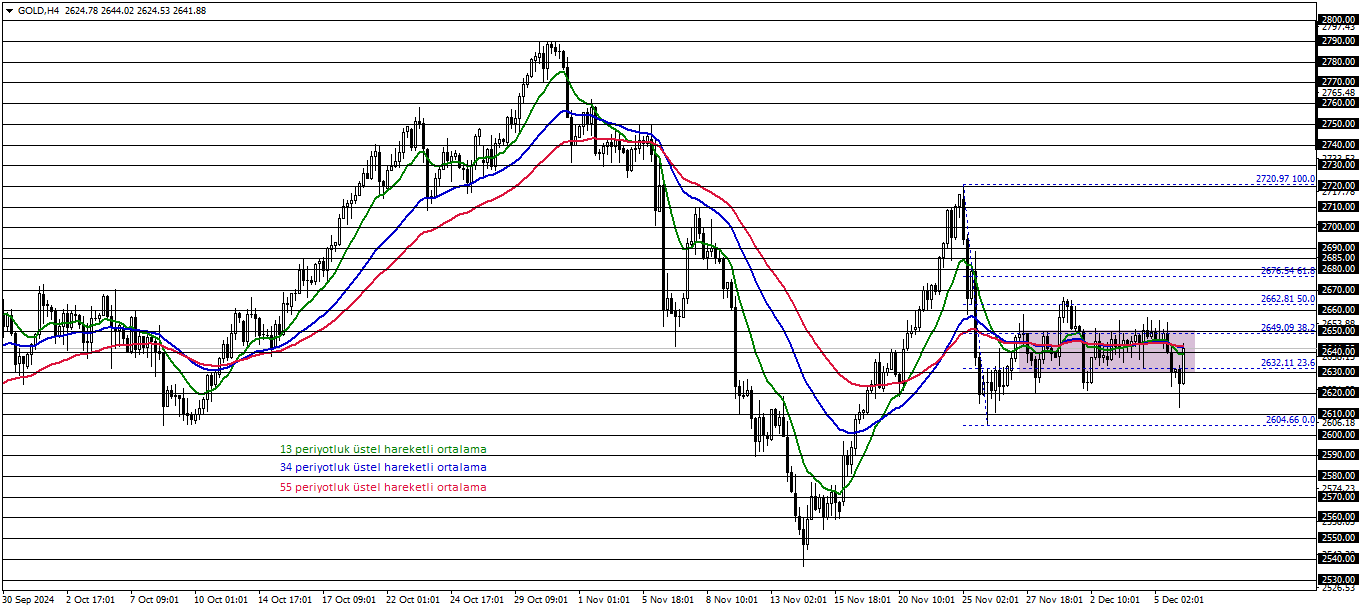Viewport: 1362px width, 611px height.
Task: Click the 17 Oct 09:01 time label
Action: pos(350,600)
